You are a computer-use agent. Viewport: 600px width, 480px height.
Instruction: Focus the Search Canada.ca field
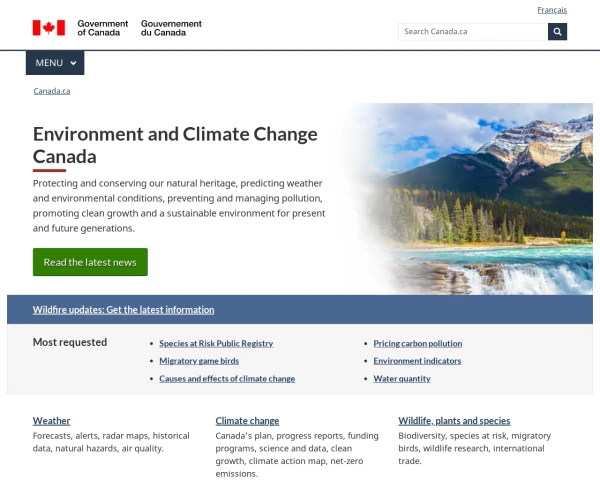pos(473,31)
